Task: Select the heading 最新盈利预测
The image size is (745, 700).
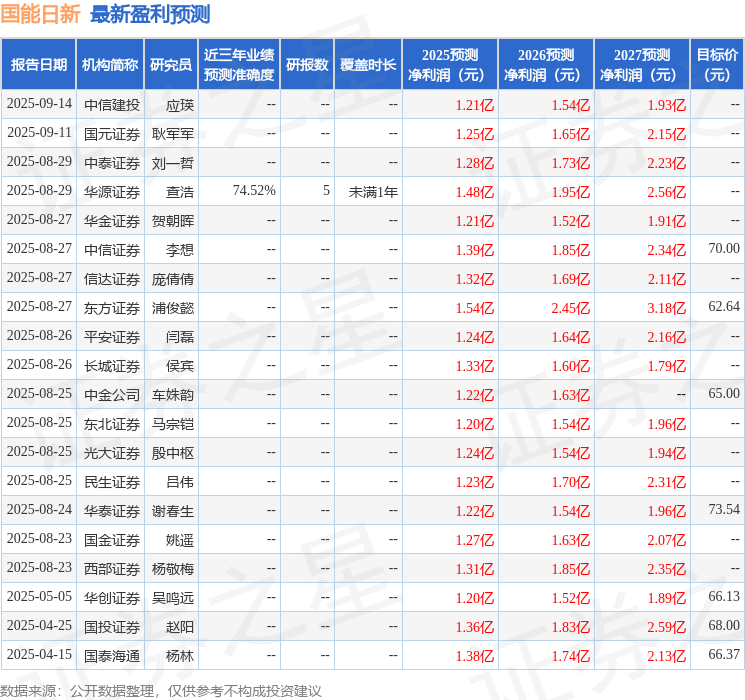Action: tap(150, 14)
